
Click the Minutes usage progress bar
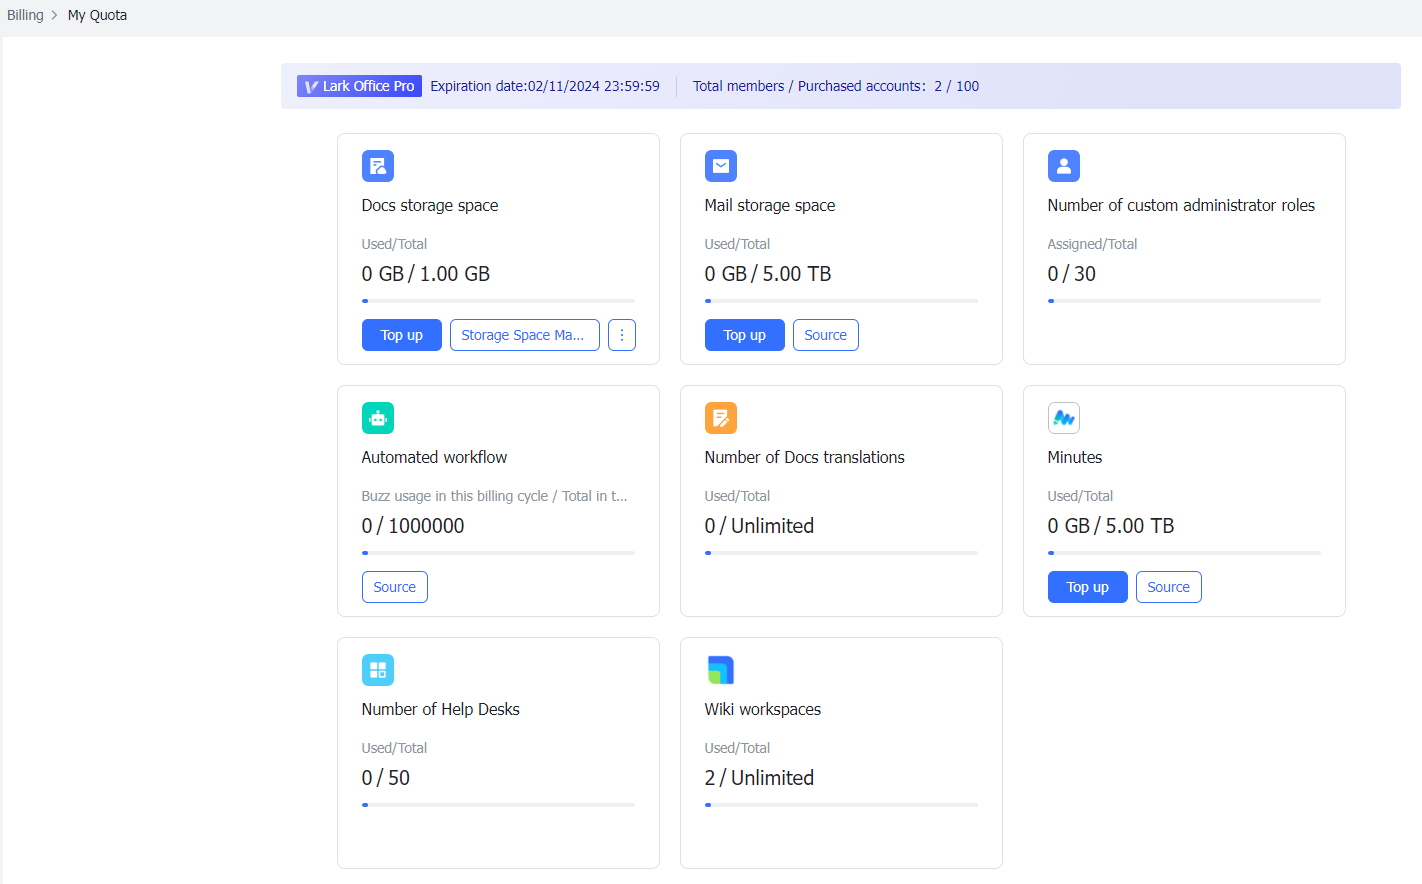click(x=1184, y=553)
